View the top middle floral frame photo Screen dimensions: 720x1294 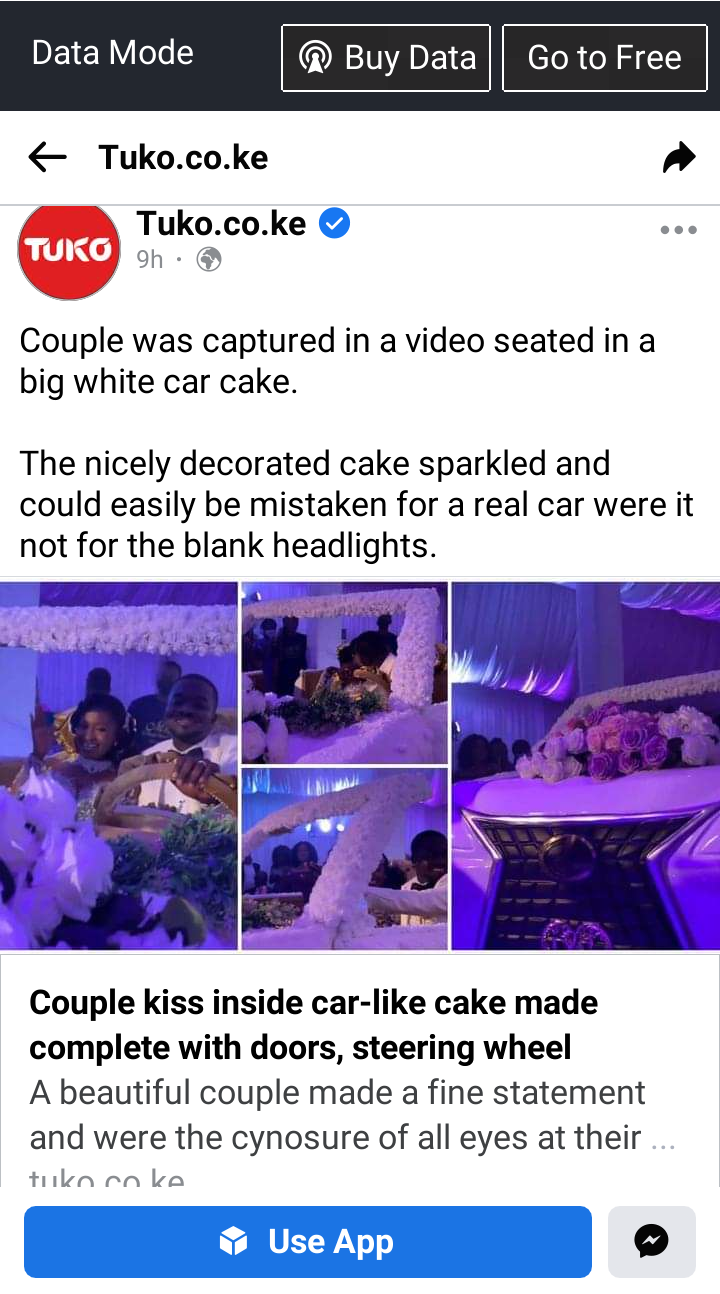[345, 673]
